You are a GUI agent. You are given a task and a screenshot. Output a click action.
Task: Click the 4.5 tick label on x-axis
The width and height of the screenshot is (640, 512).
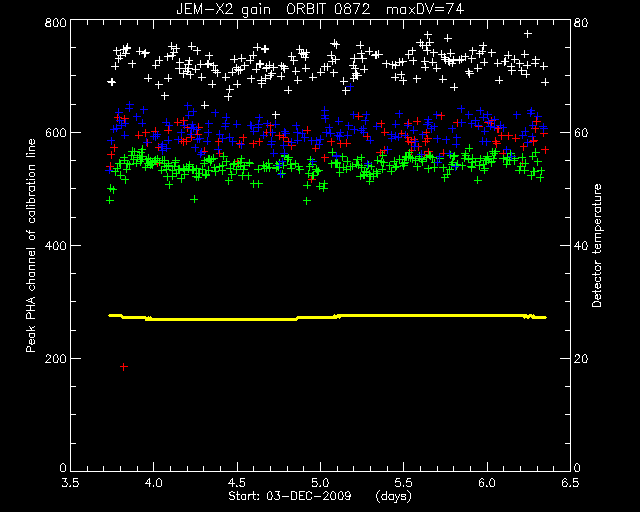[x=237, y=483]
